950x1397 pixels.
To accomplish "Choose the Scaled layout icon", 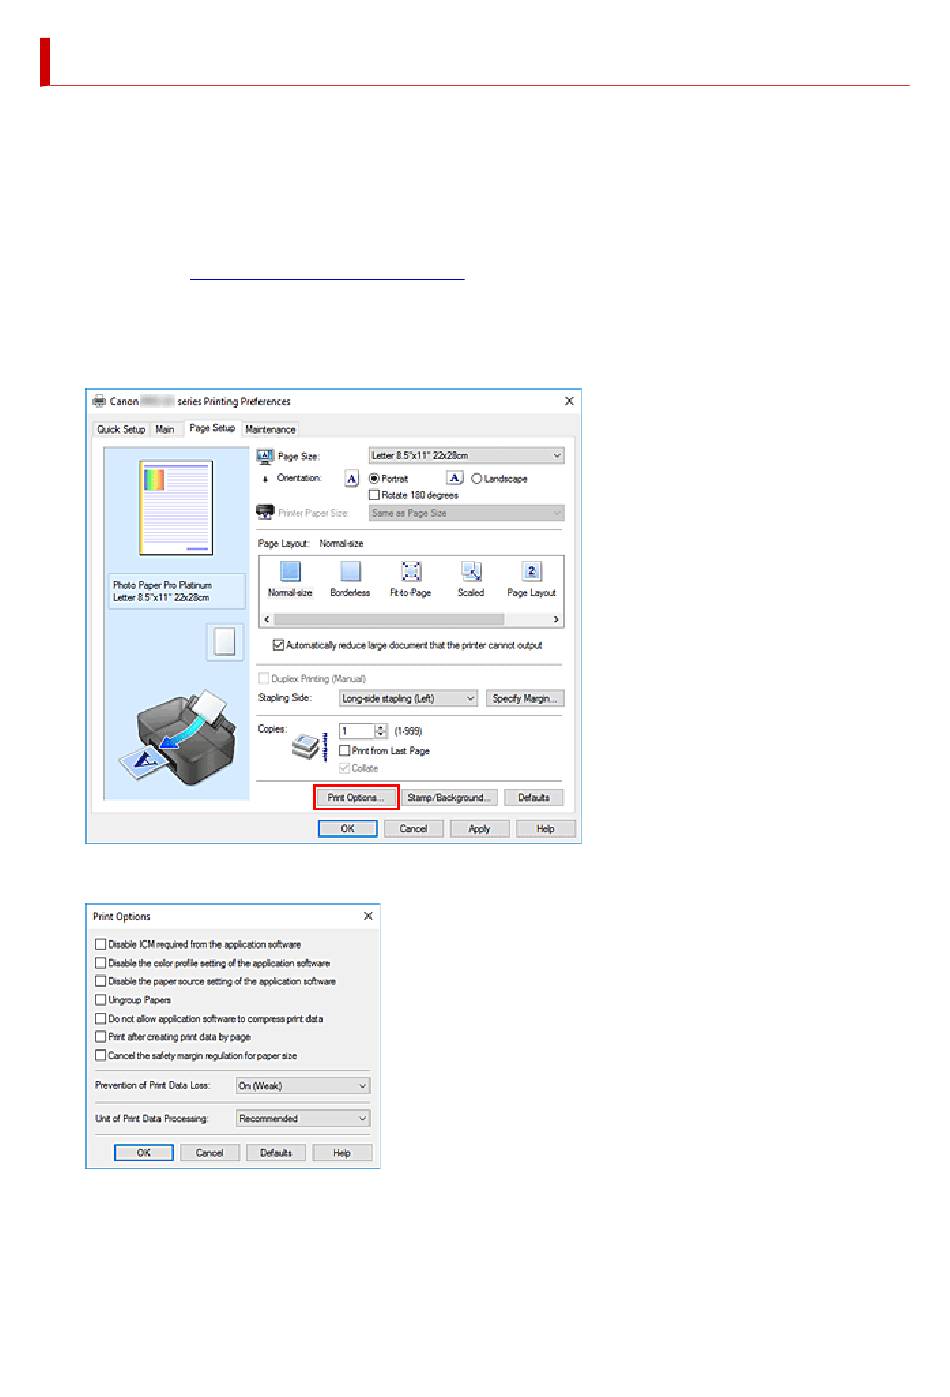I will [471, 572].
